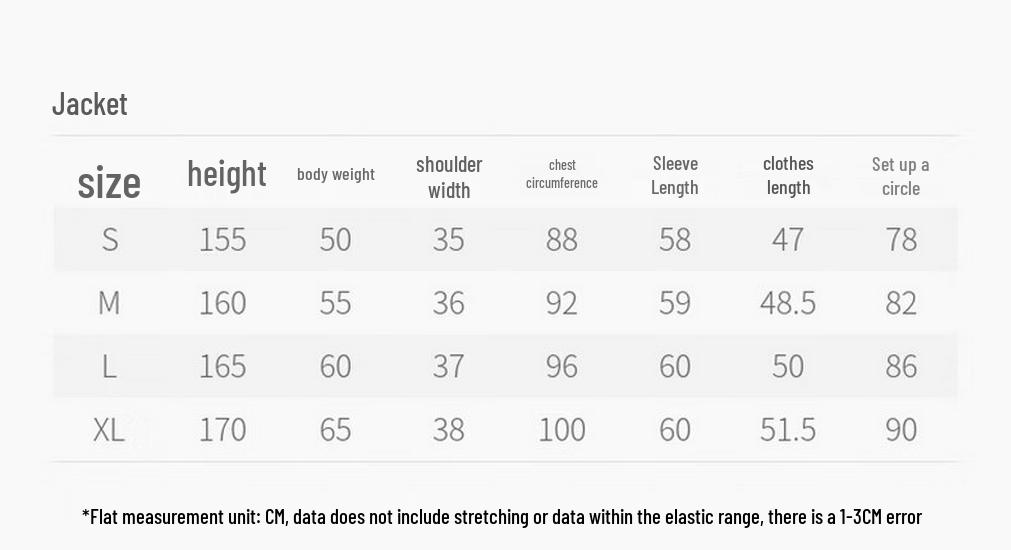Click the height column header
Viewport: 1011px width, 550px height.
pos(226,174)
